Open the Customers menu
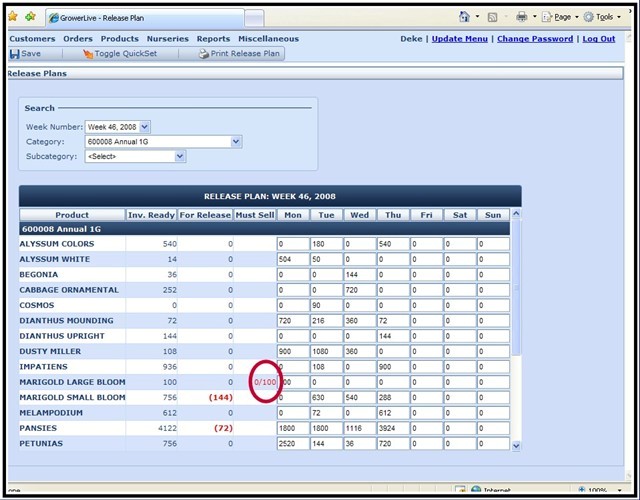Image resolution: width=640 pixels, height=500 pixels. click(x=32, y=39)
